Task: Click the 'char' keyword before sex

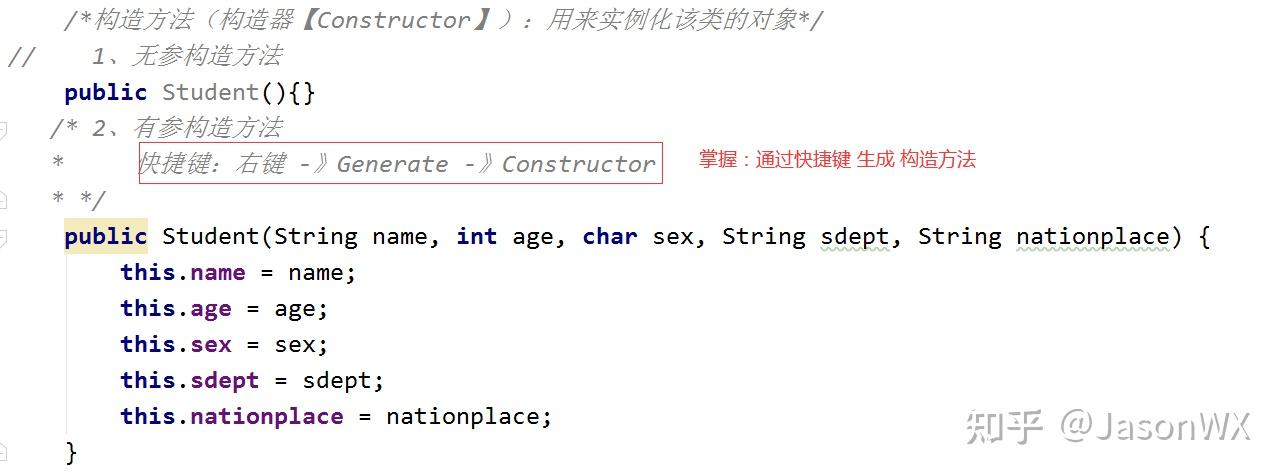Action: point(610,237)
